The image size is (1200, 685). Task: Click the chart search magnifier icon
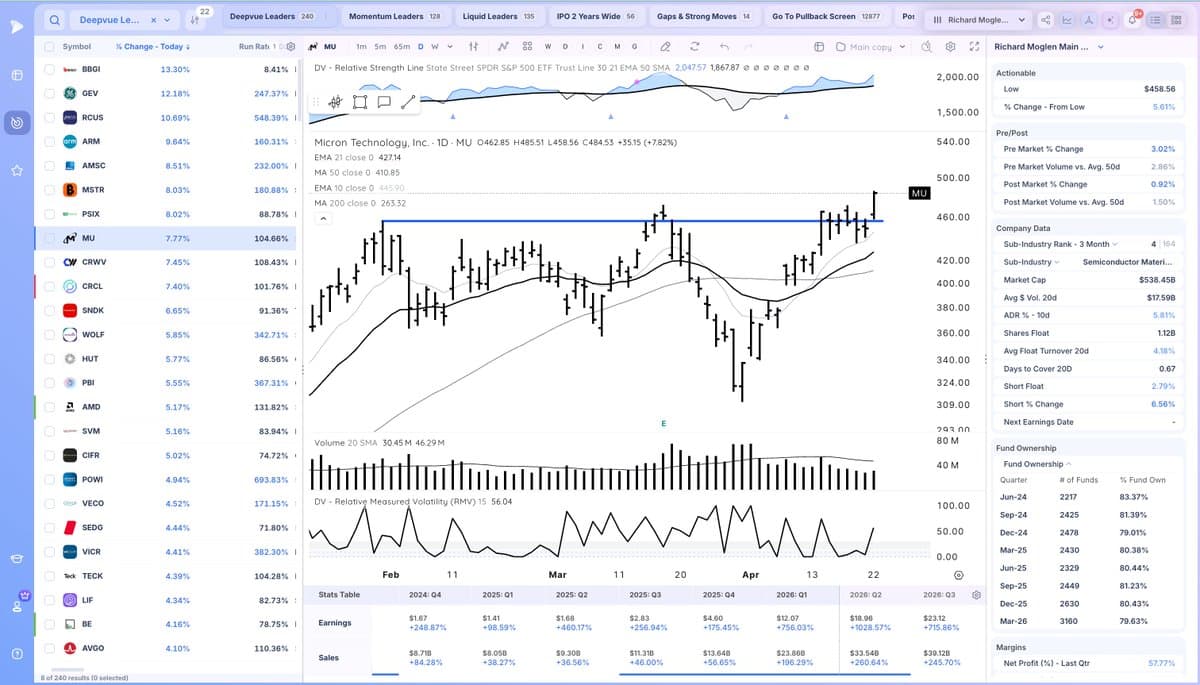point(926,46)
